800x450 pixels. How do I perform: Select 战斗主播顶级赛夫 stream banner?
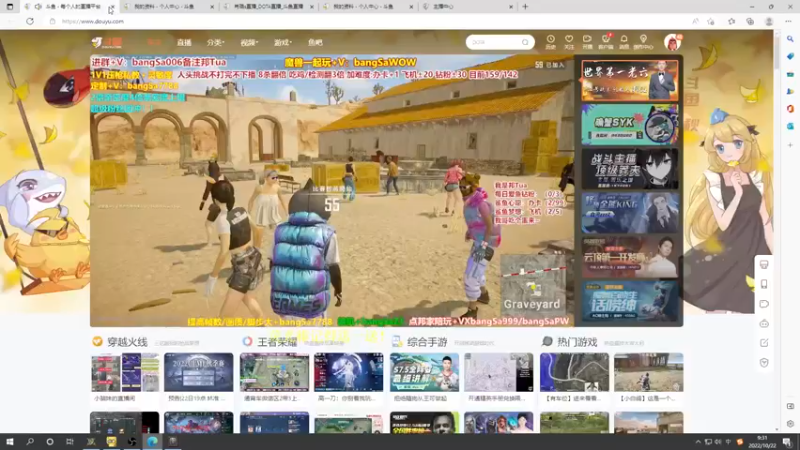630,169
